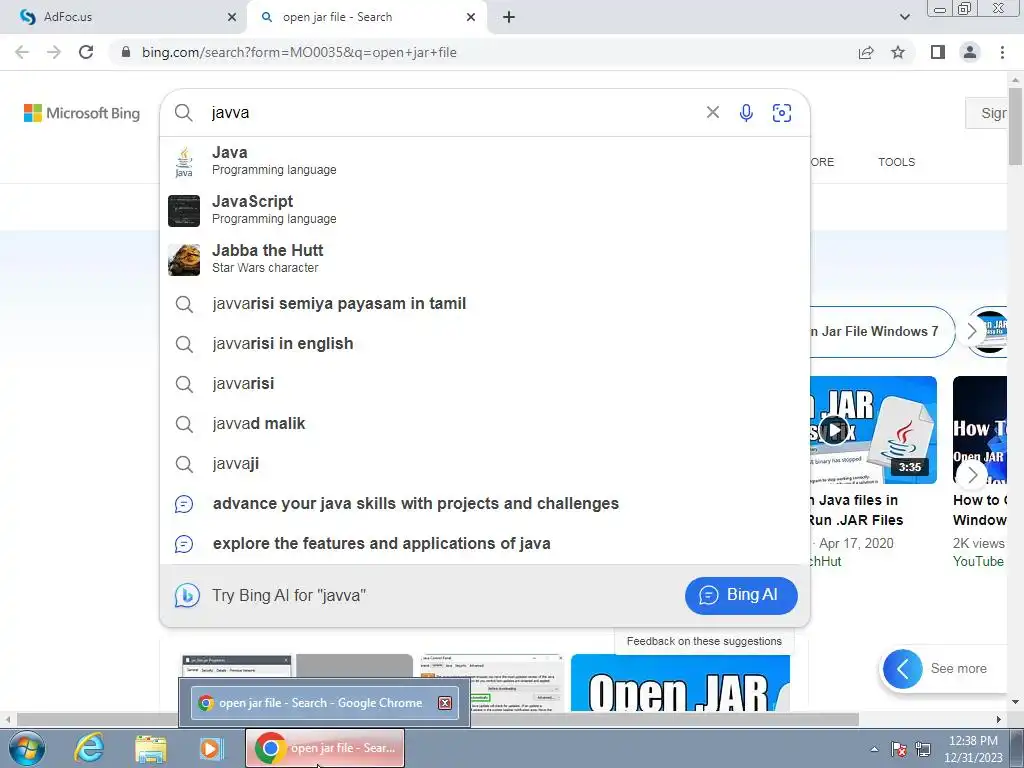Open Feedback on these suggestions
The image size is (1024, 768).
click(704, 641)
